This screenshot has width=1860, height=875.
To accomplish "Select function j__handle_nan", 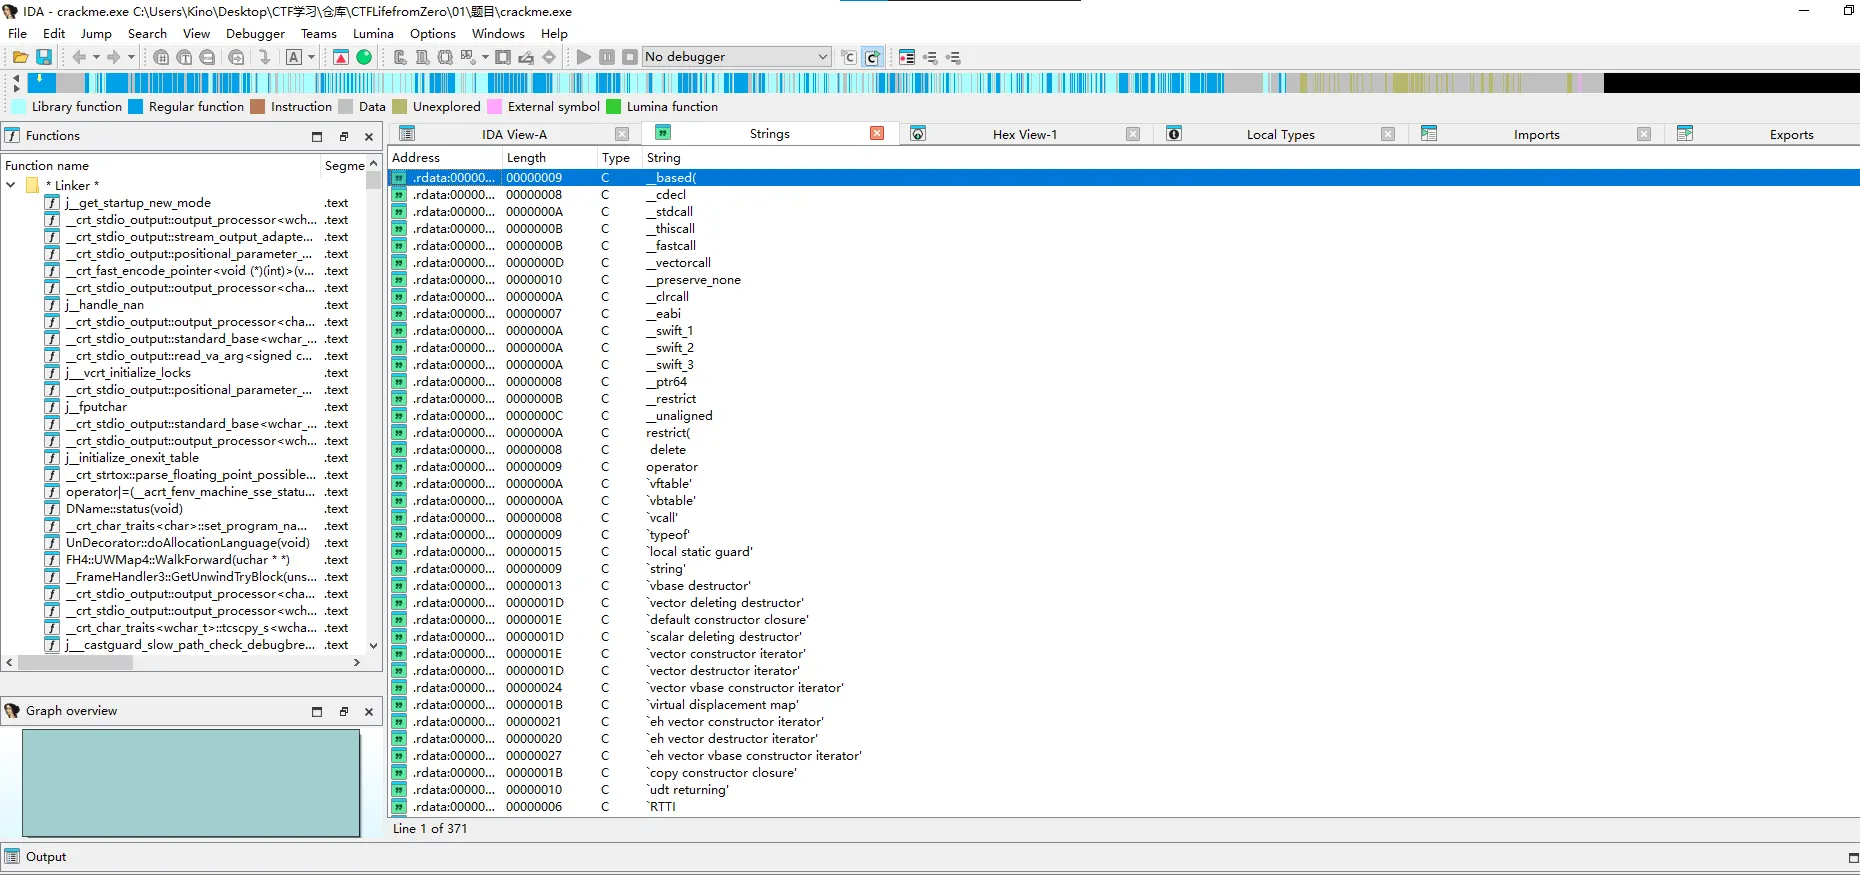I will point(105,304).
